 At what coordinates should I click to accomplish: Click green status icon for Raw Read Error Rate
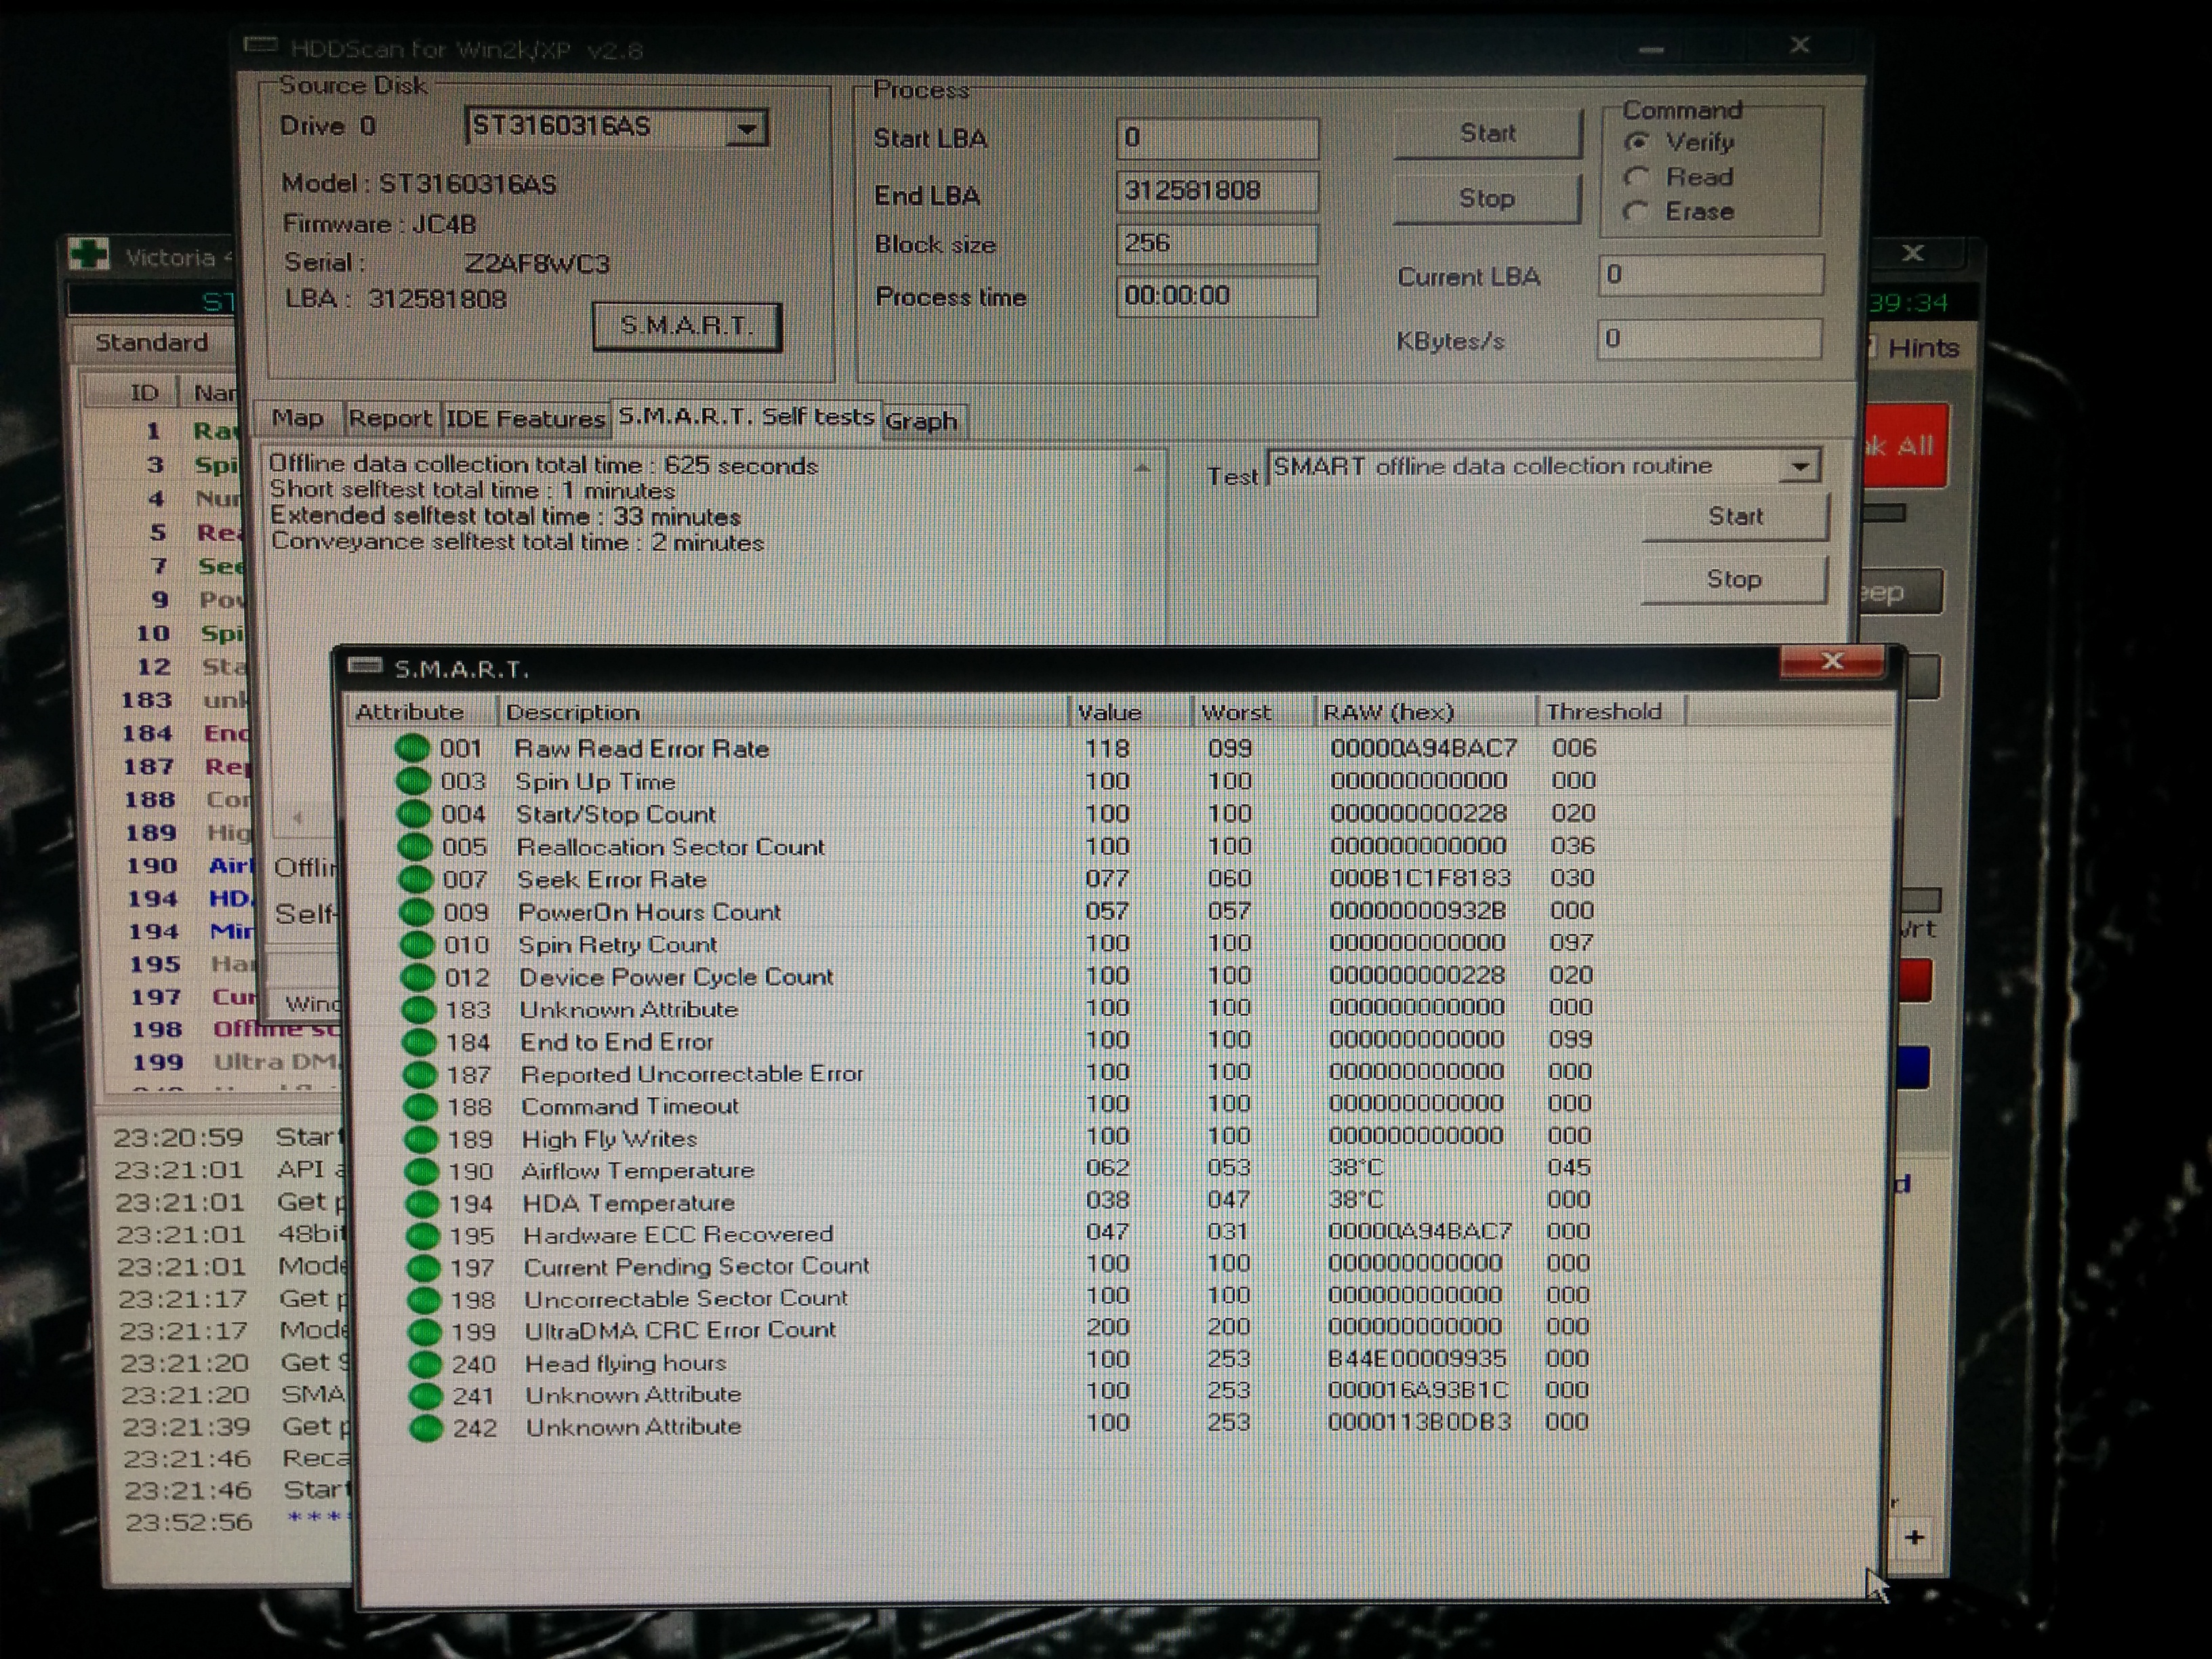(412, 748)
